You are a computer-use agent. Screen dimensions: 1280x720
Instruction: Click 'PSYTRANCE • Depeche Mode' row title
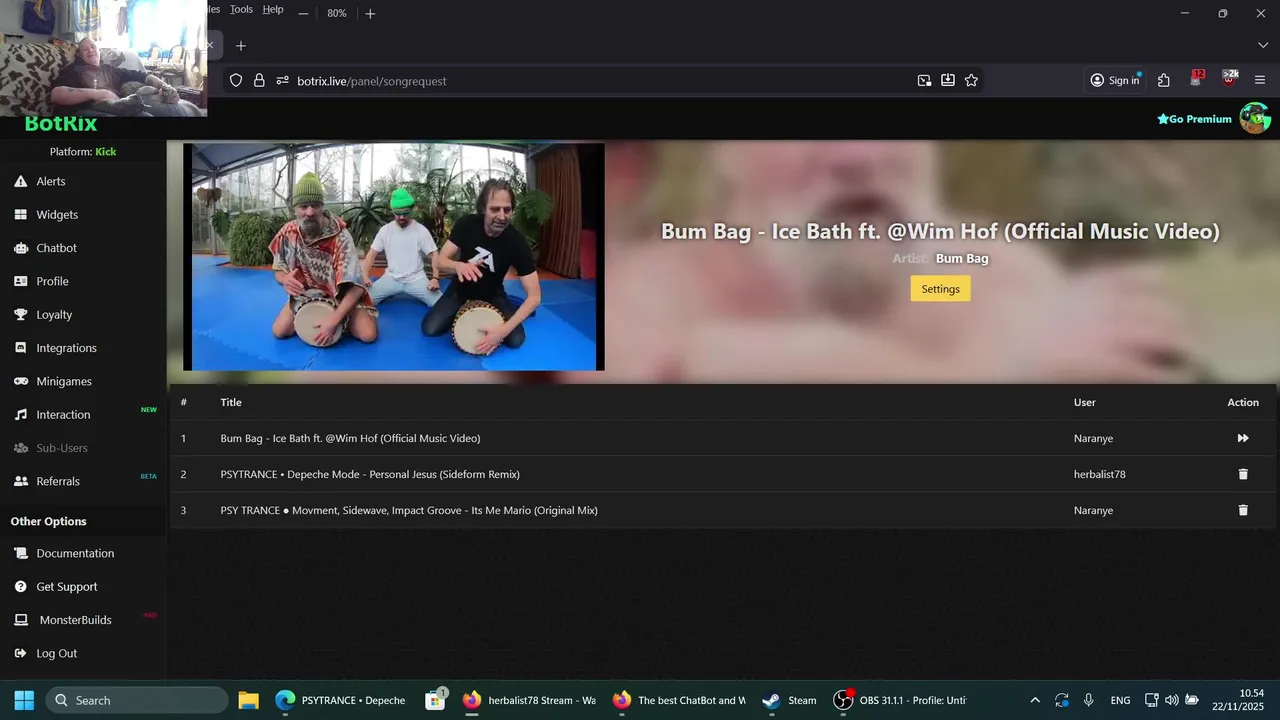tap(370, 474)
